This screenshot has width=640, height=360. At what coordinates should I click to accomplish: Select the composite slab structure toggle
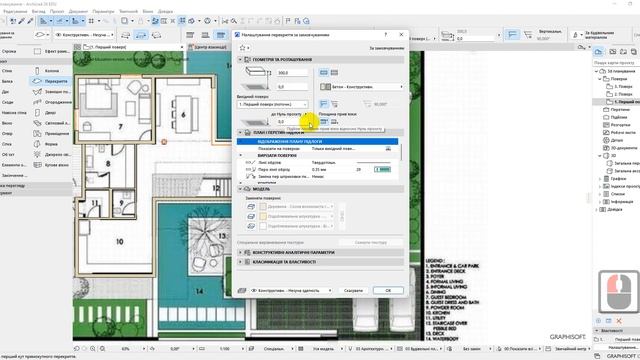[334, 73]
